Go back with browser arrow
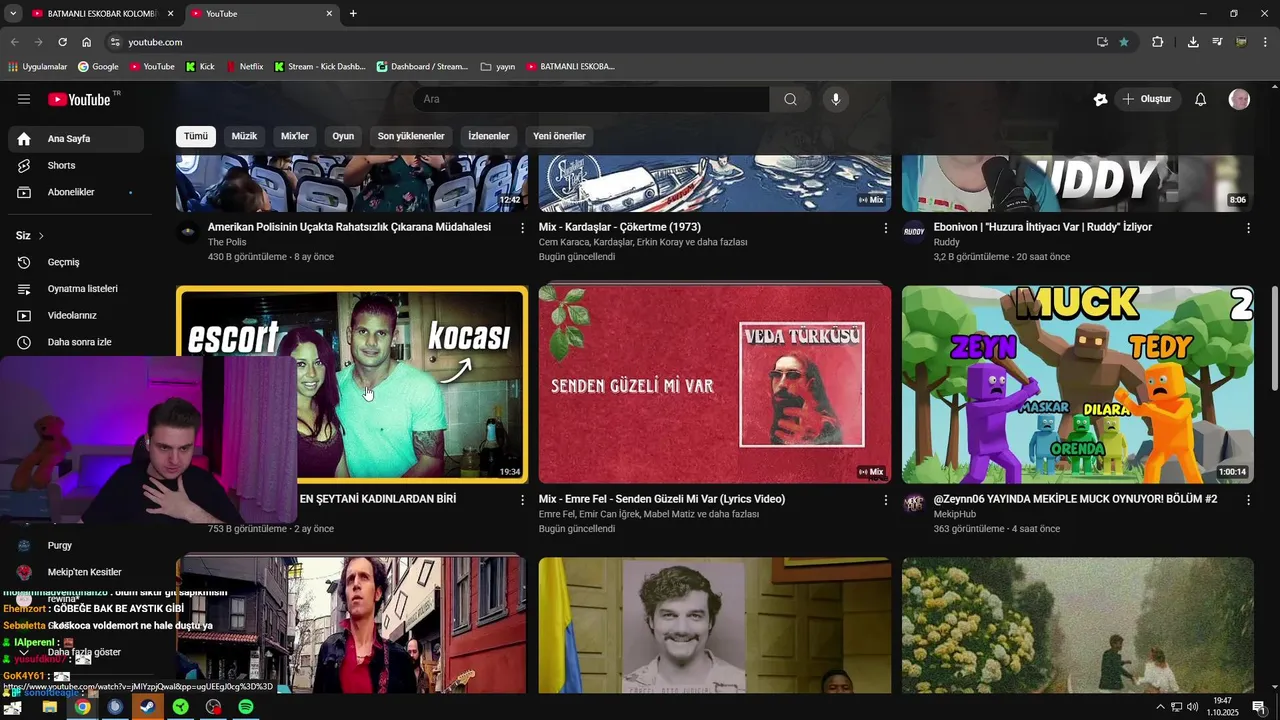Image resolution: width=1280 pixels, height=720 pixels. click(14, 42)
